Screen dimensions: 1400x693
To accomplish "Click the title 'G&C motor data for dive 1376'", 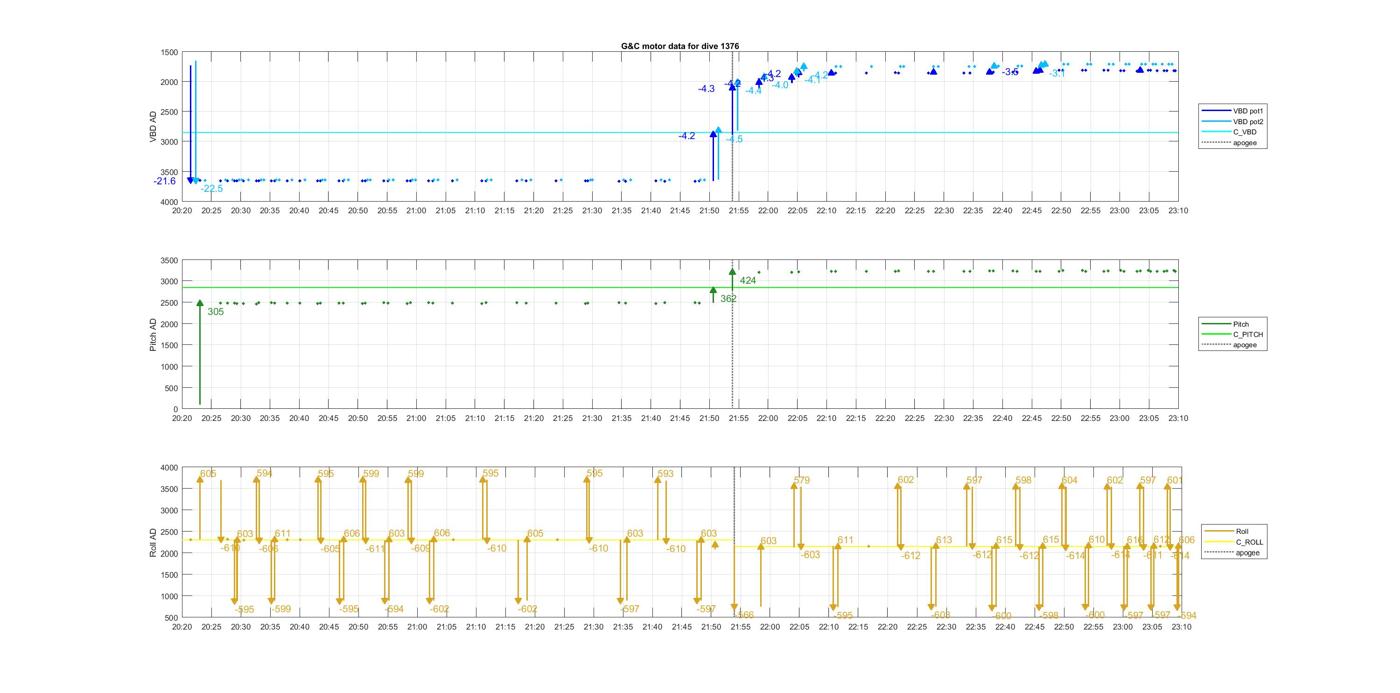I will [680, 46].
